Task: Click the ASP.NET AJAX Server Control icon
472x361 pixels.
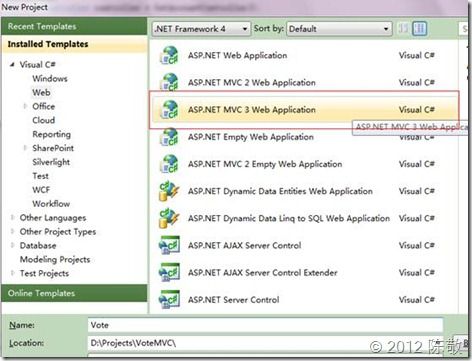Action: point(169,245)
